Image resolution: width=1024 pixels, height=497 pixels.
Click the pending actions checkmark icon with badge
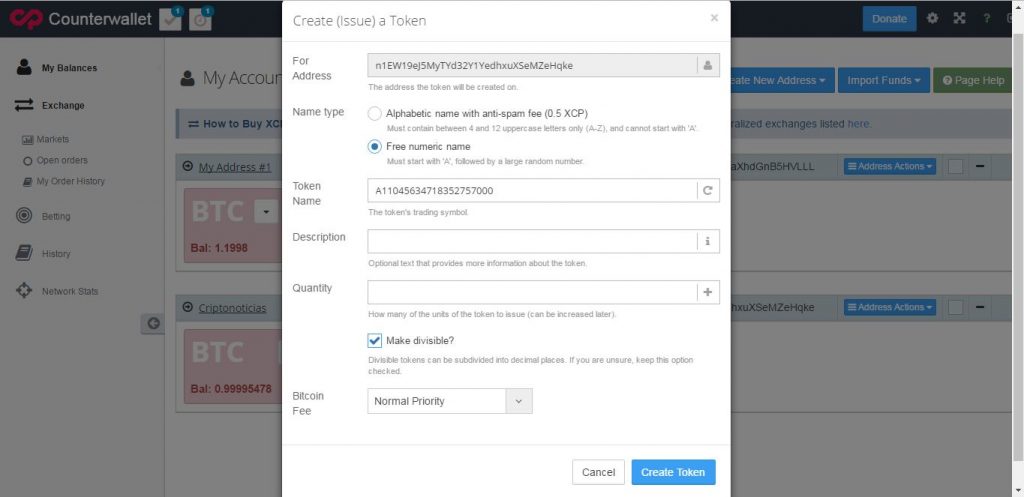pos(171,19)
